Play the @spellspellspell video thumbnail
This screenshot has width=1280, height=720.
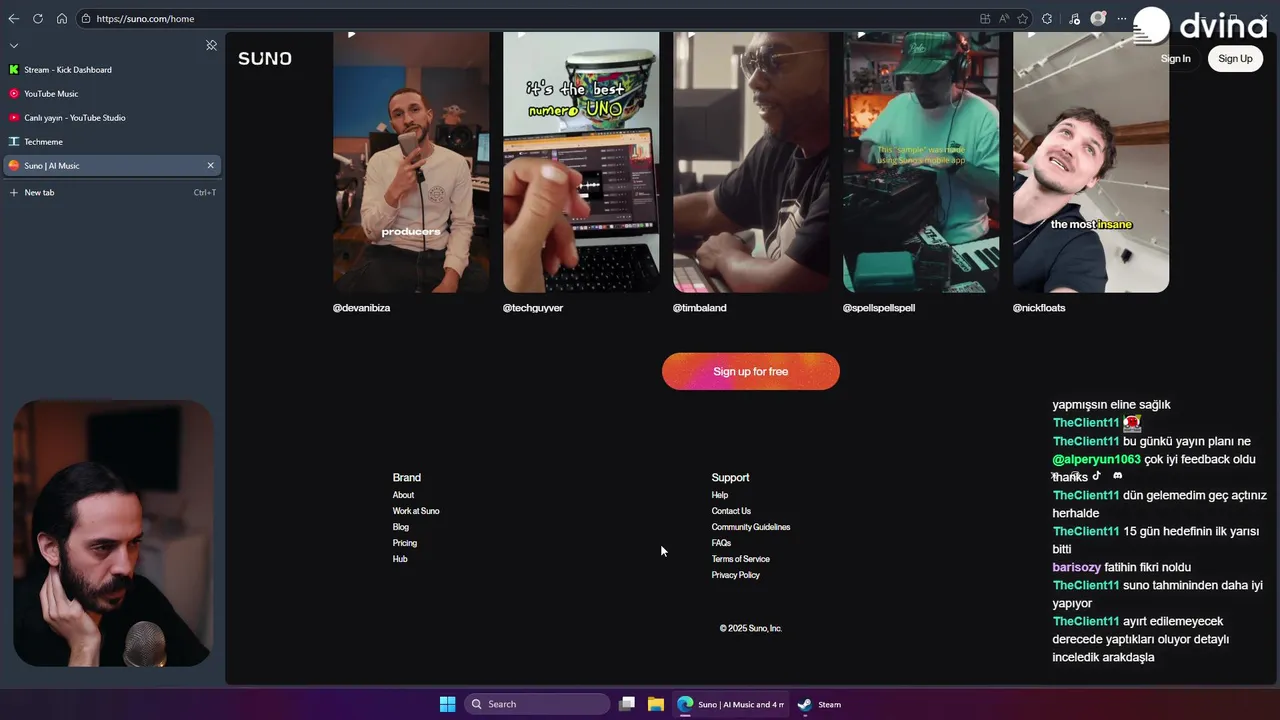(x=921, y=162)
